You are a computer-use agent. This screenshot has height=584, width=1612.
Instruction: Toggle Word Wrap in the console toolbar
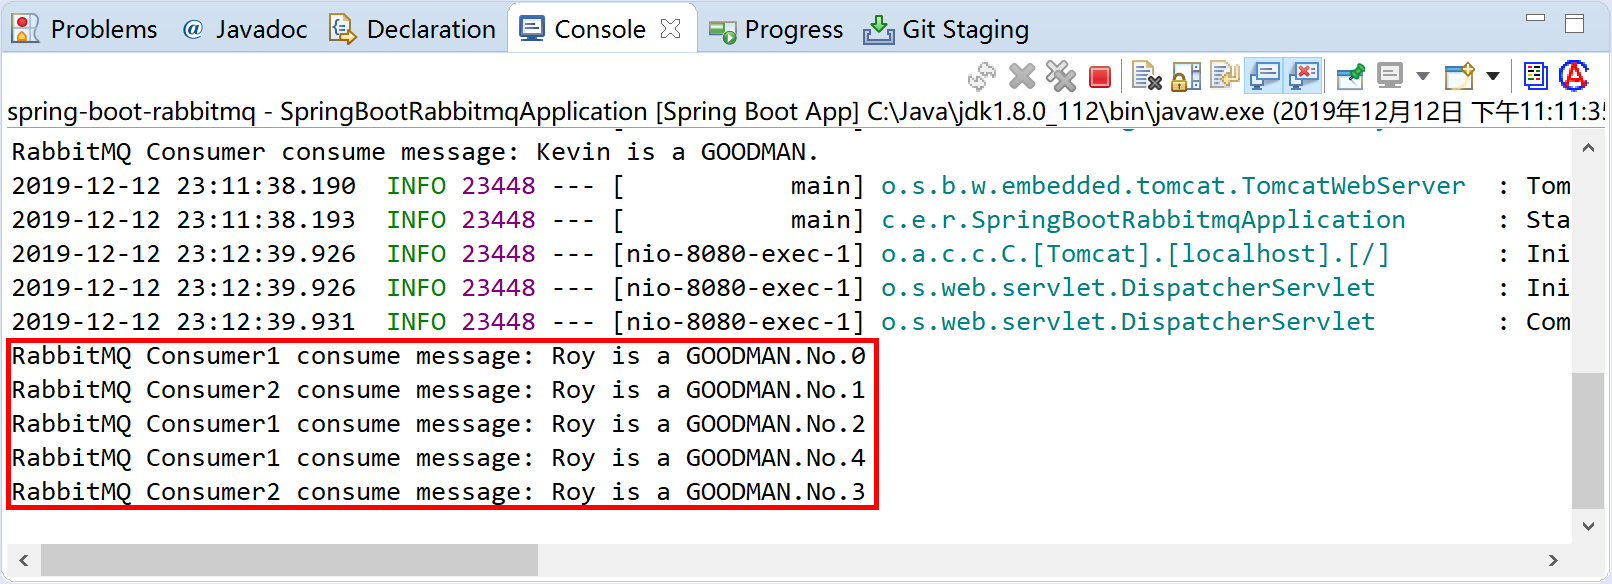coord(1224,76)
